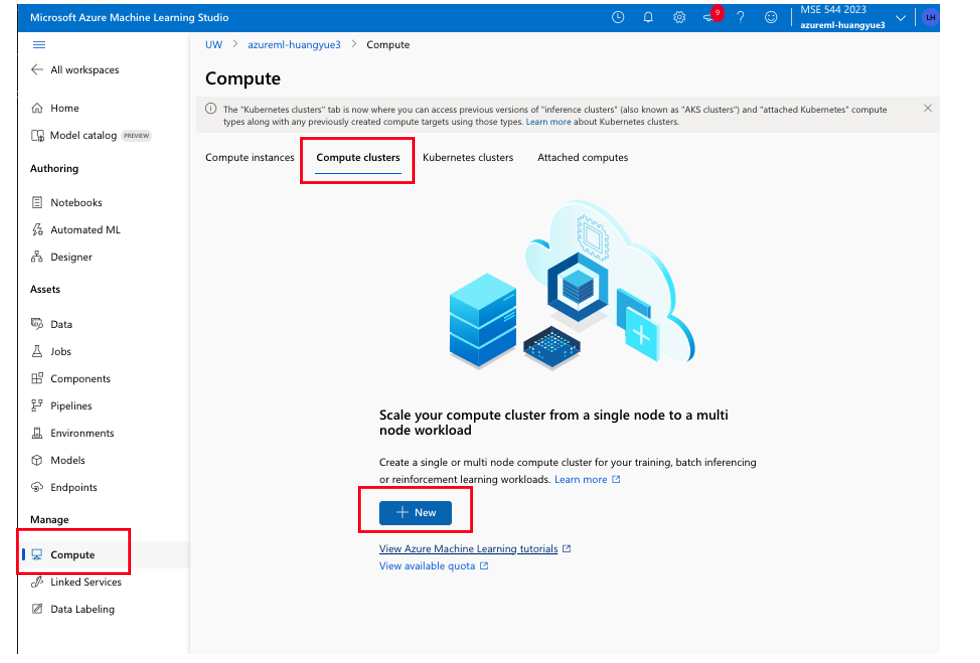Click the info icon in the banner
Image resolution: width=980 pixels, height=663 pixels.
pyautogui.click(x=211, y=109)
